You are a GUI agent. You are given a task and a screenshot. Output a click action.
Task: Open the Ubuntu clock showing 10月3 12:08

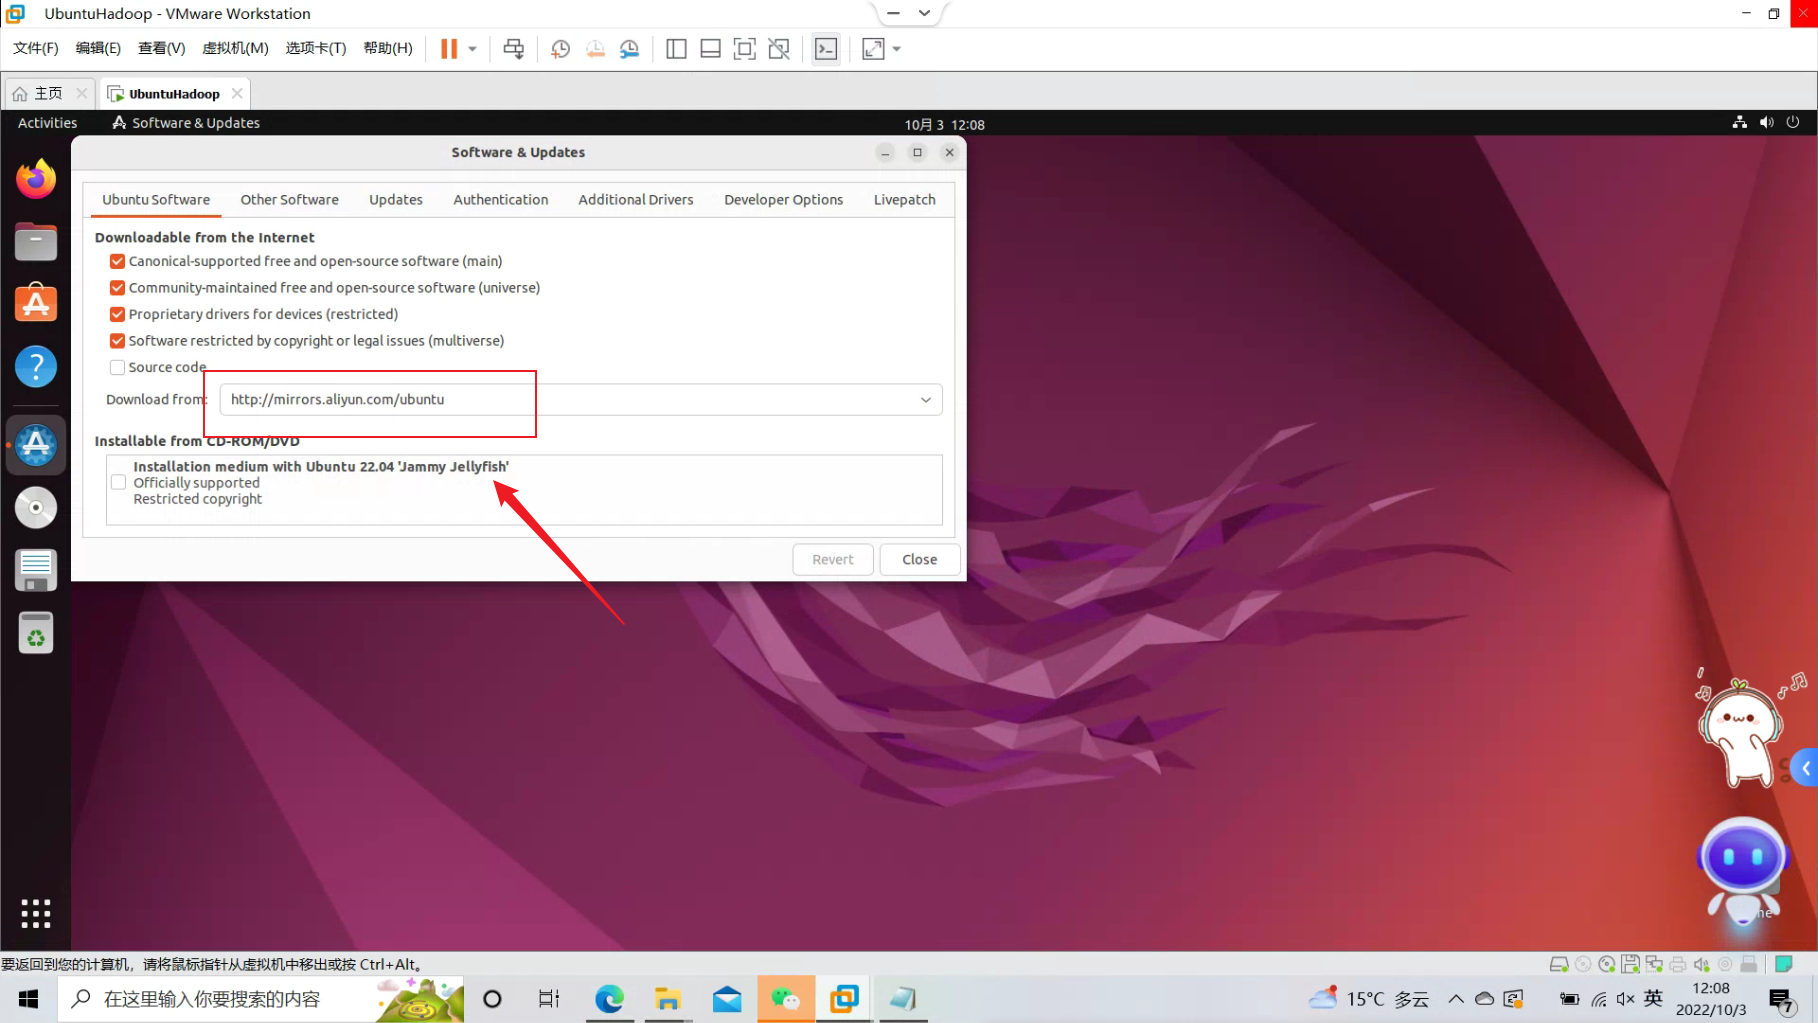pos(945,124)
